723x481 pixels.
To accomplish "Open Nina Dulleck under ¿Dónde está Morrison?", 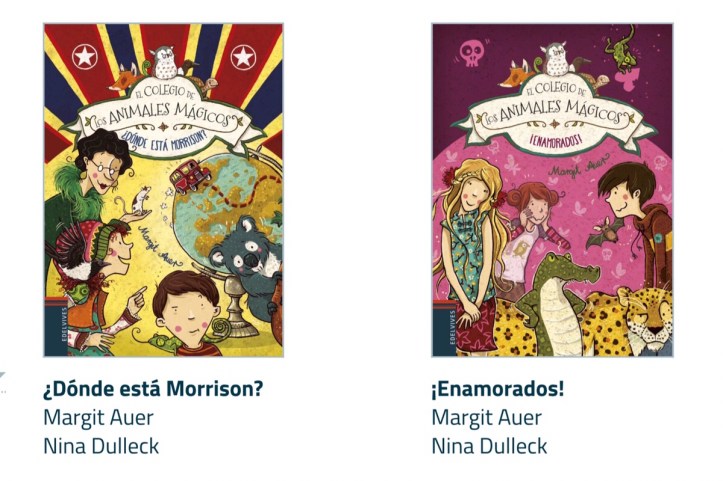I will coord(101,446).
